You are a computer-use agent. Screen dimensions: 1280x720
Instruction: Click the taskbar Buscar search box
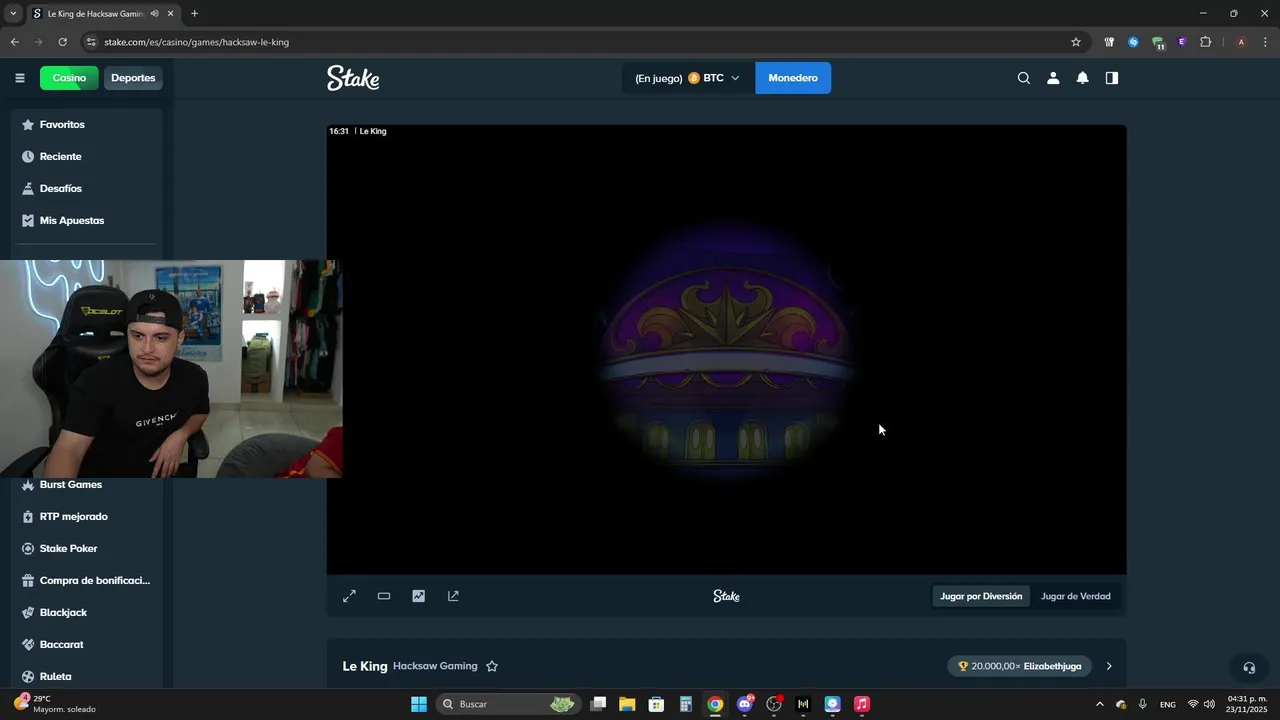tap(508, 704)
